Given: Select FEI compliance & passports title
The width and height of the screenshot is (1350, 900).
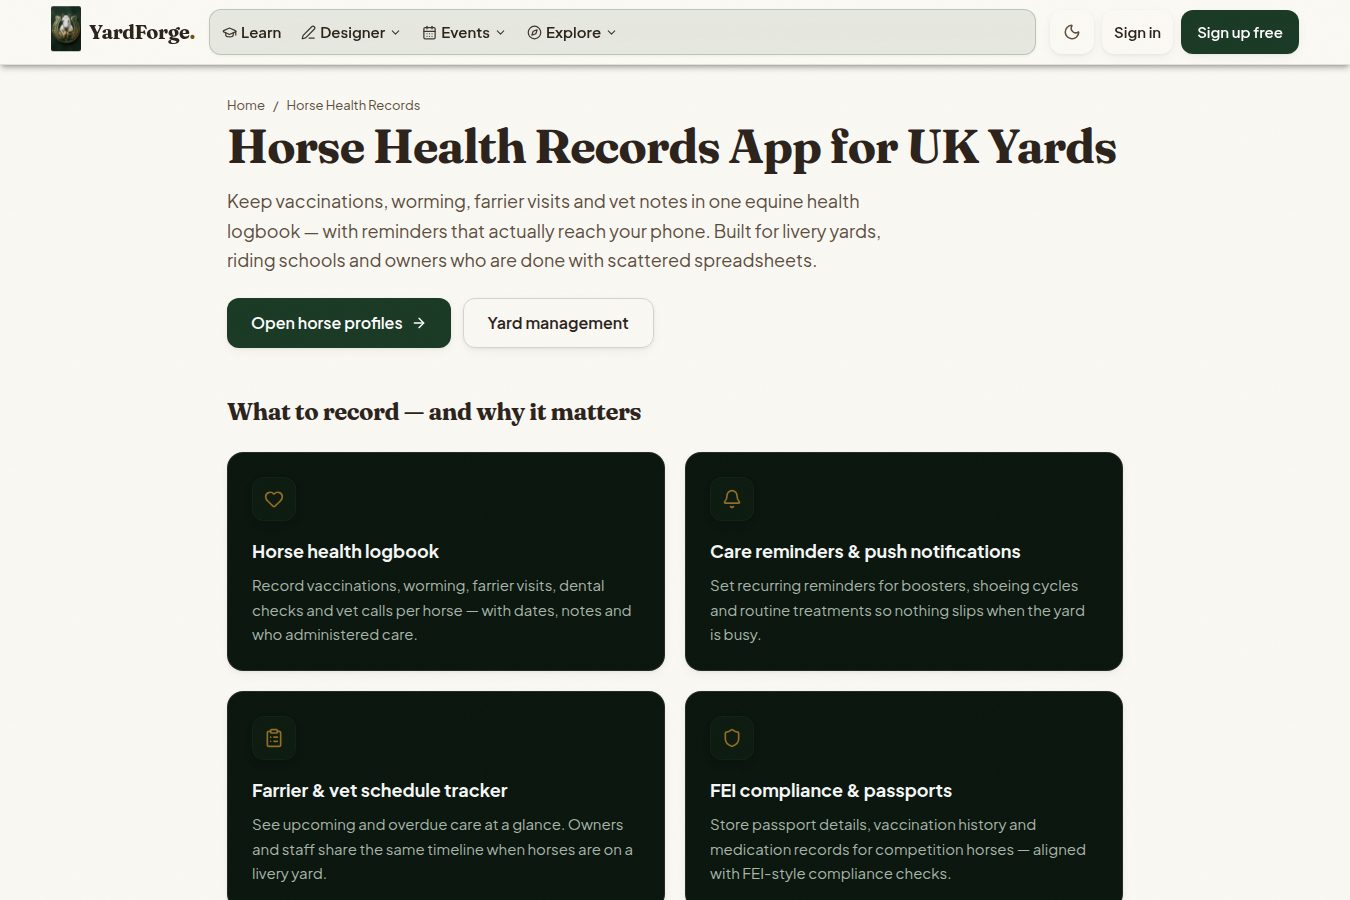Looking at the screenshot, I should [831, 790].
